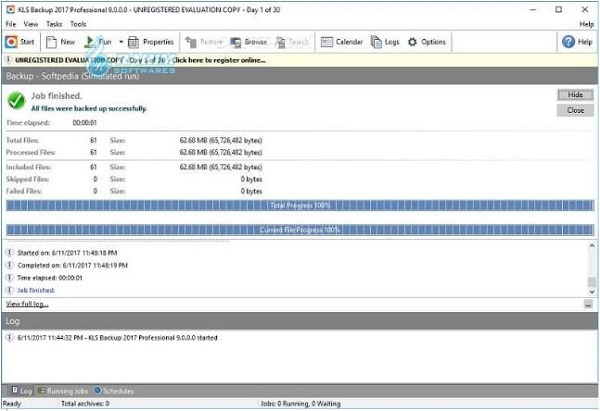
Task: Maximize the KLS Backup window
Action: pyautogui.click(x=559, y=10)
